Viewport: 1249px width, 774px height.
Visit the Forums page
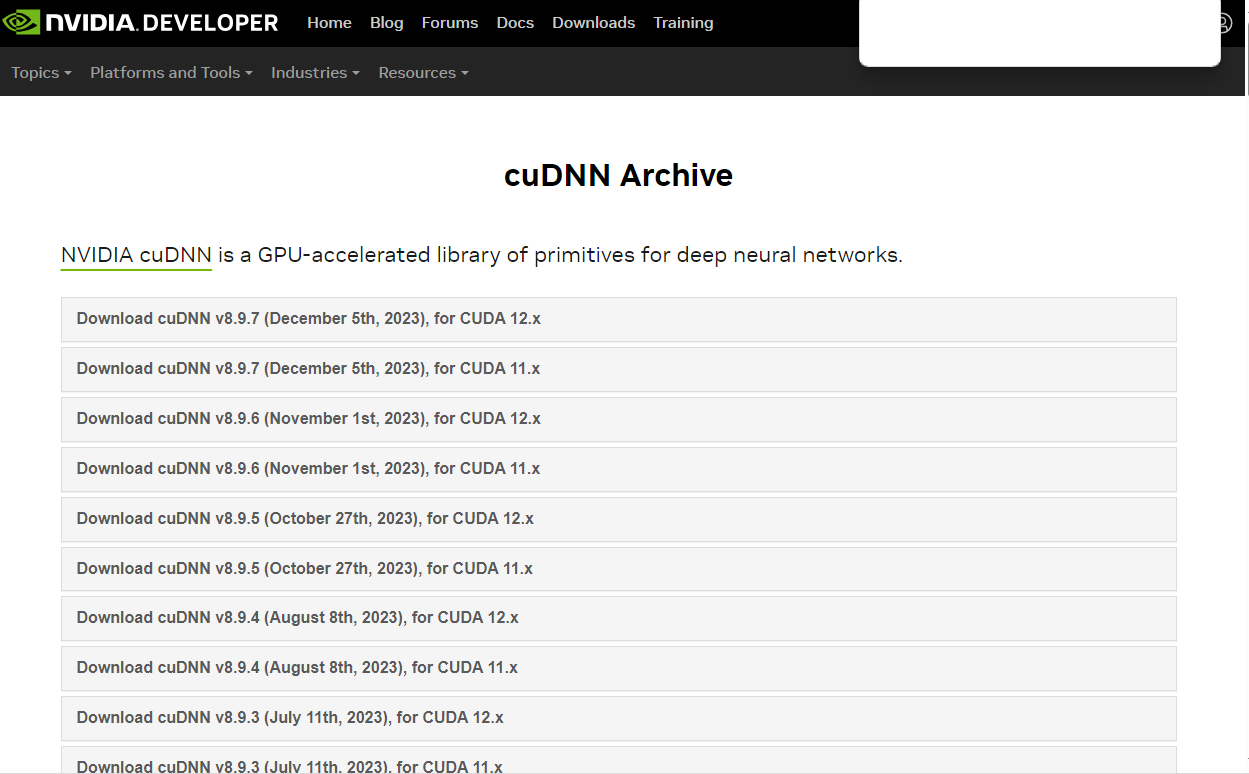(449, 22)
